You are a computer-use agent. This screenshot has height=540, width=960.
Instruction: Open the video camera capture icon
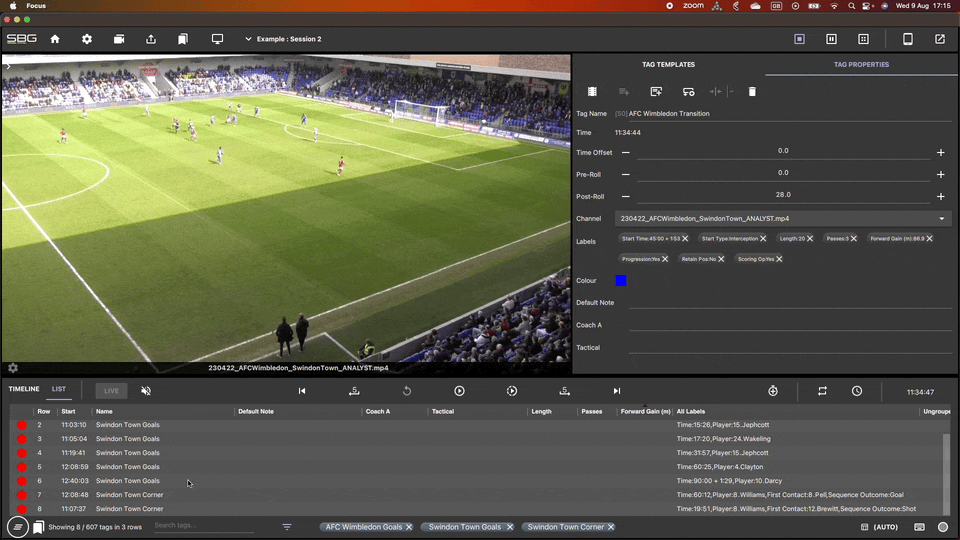point(119,39)
